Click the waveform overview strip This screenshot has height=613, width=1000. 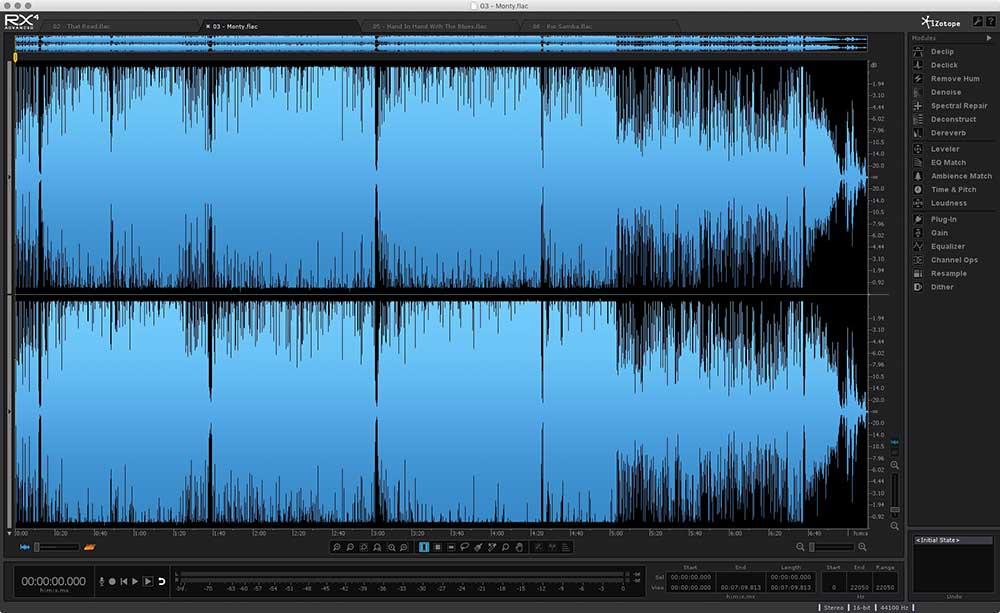(x=441, y=43)
